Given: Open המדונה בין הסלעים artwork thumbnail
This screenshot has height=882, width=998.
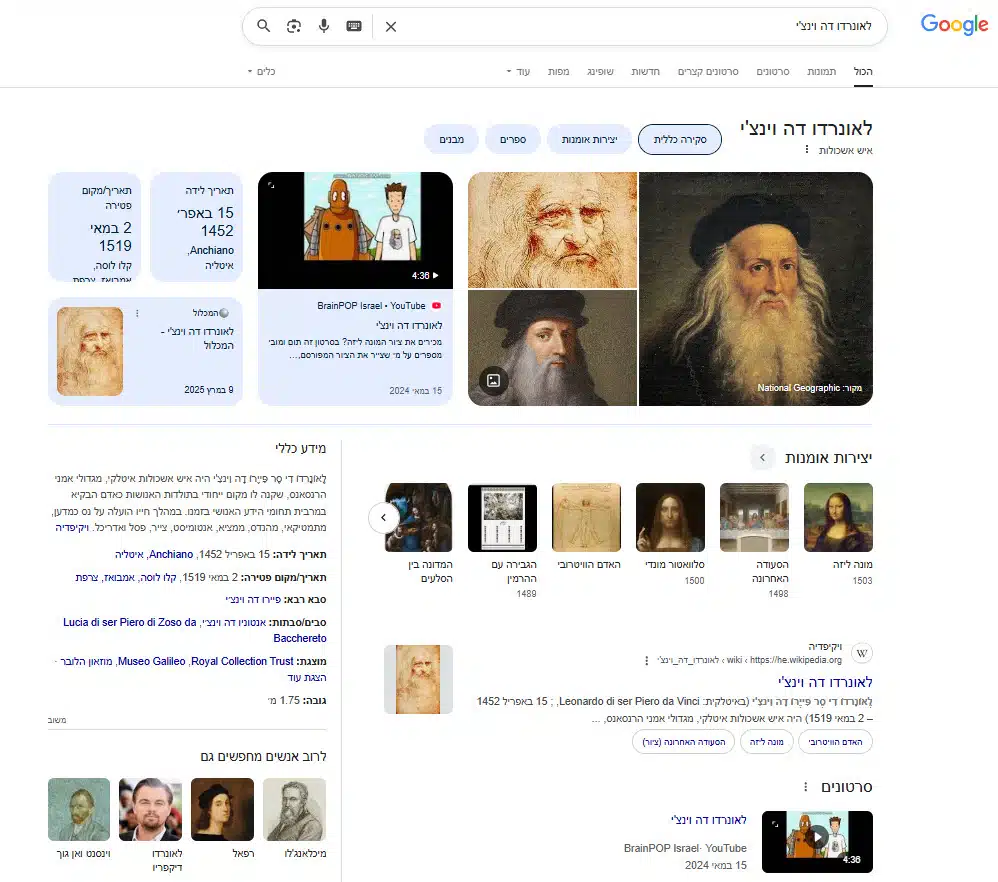Looking at the screenshot, I should tap(421, 517).
